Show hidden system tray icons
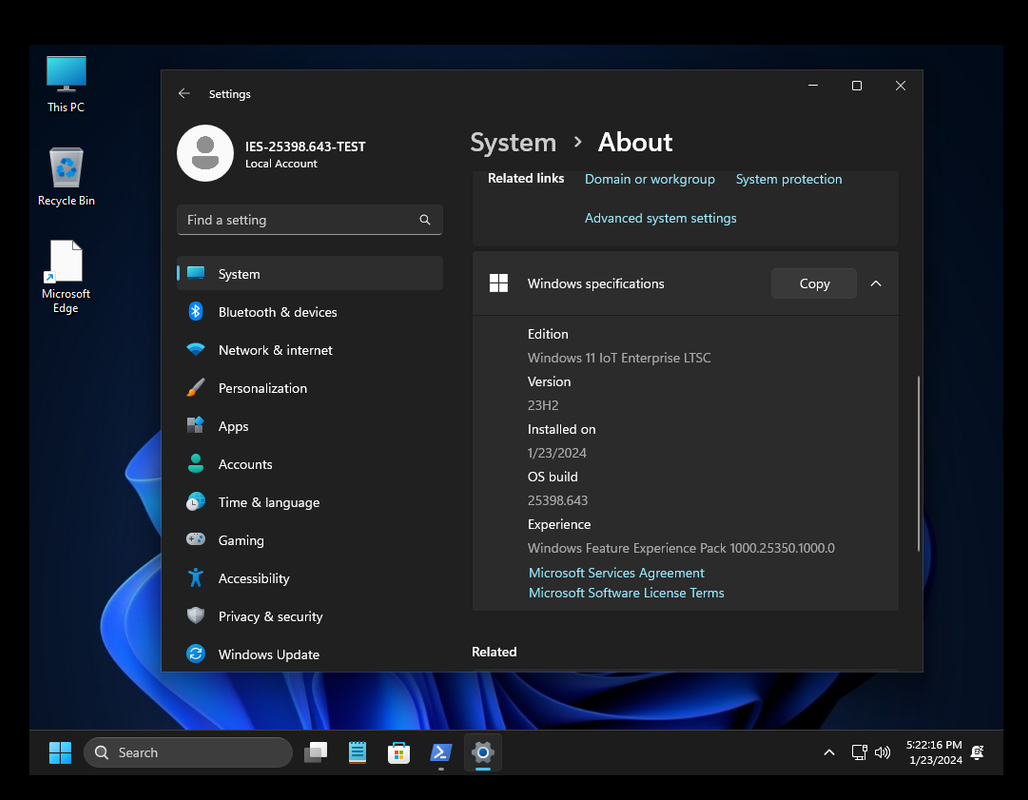 (828, 752)
